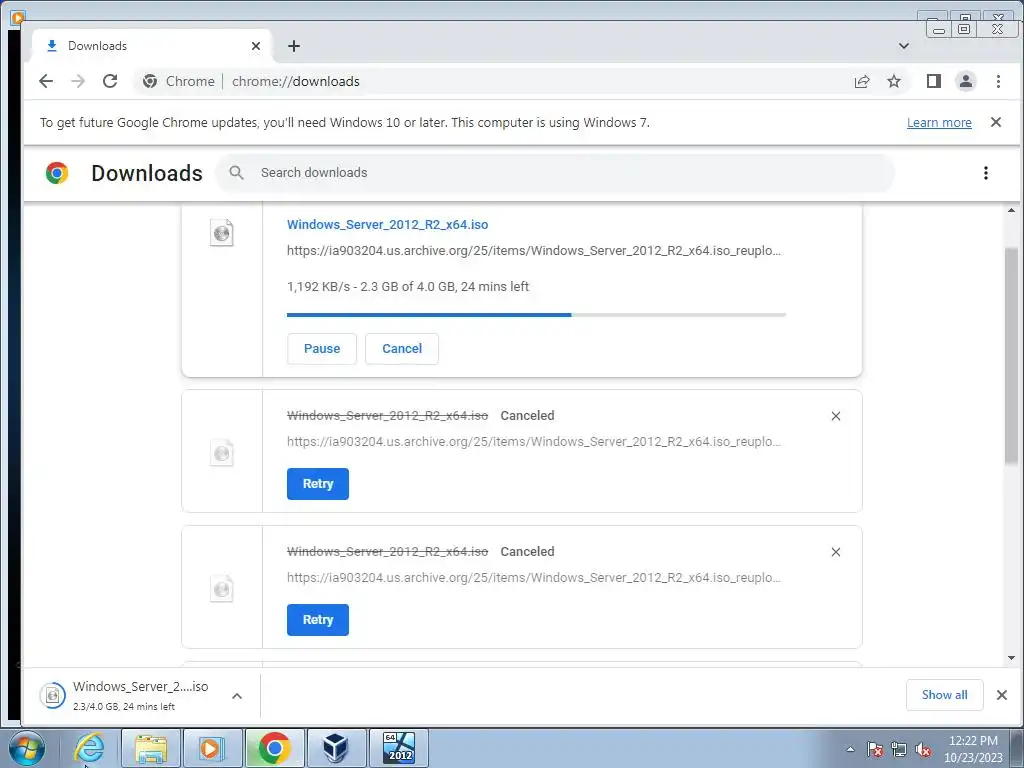This screenshot has height=768, width=1024.
Task: Open Action Center flag icon
Action: tap(875, 749)
